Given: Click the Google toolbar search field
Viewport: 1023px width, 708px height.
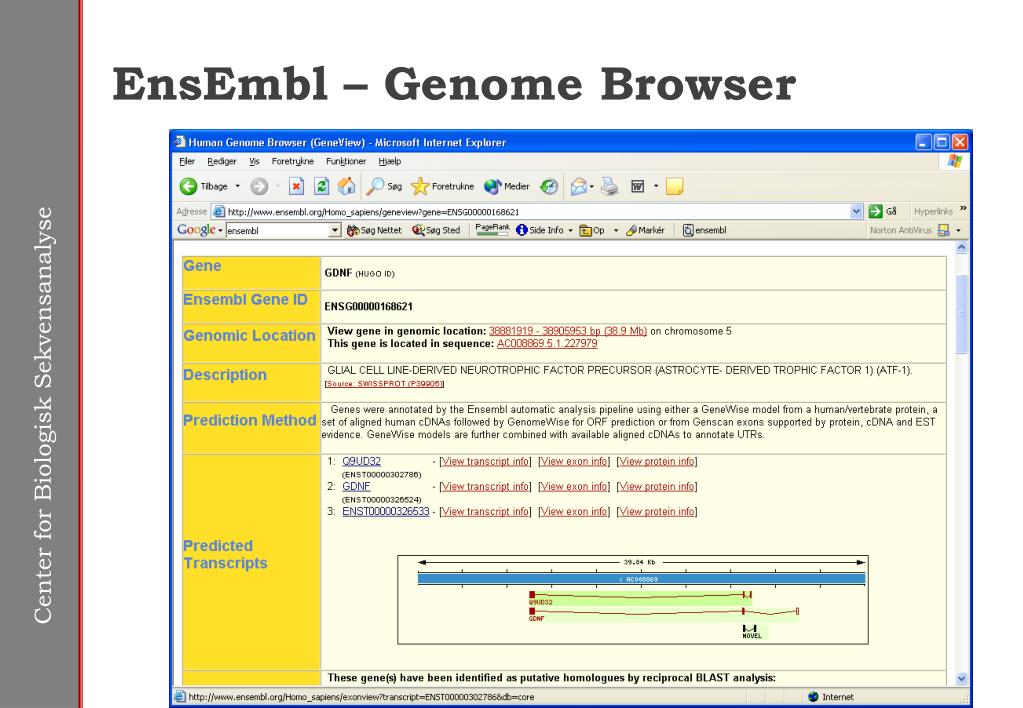Looking at the screenshot, I should (278, 230).
